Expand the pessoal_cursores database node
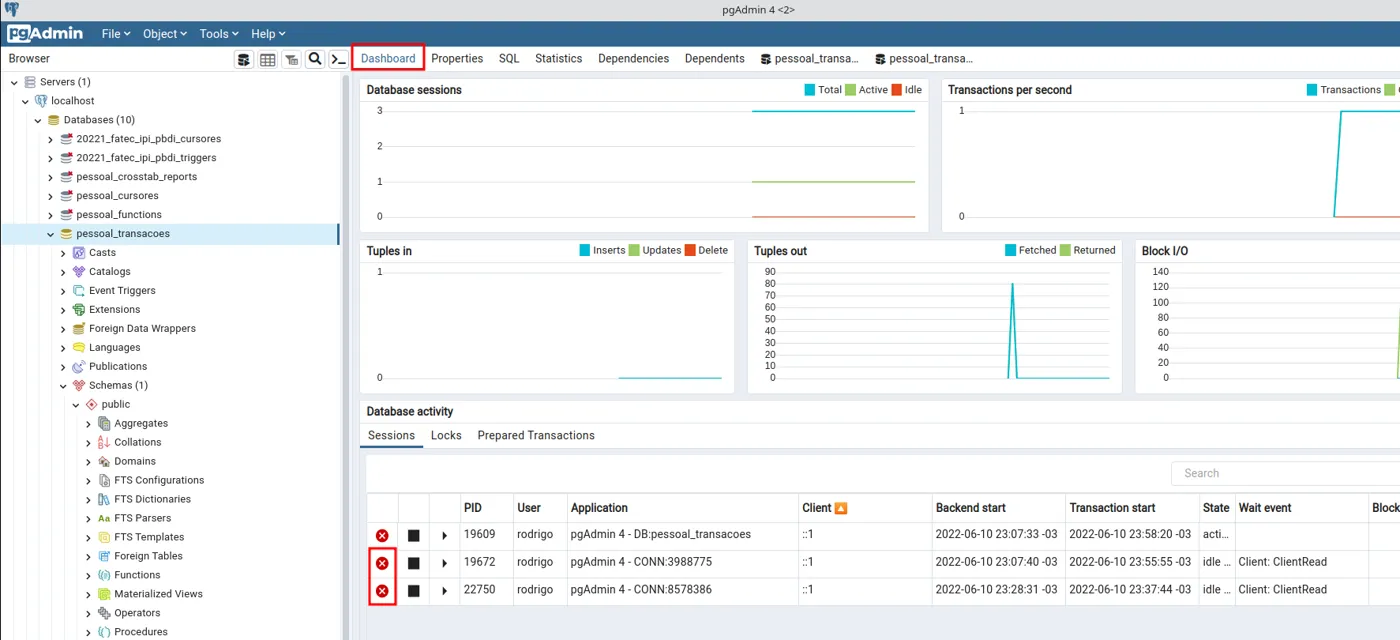Image resolution: width=1400 pixels, height=640 pixels. [51, 196]
